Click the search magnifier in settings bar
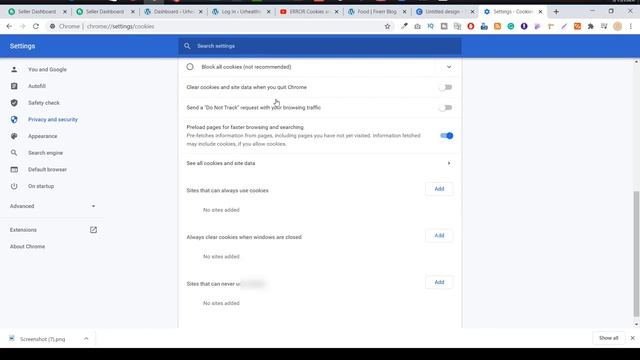Image resolution: width=640 pixels, height=360 pixels. (x=187, y=46)
